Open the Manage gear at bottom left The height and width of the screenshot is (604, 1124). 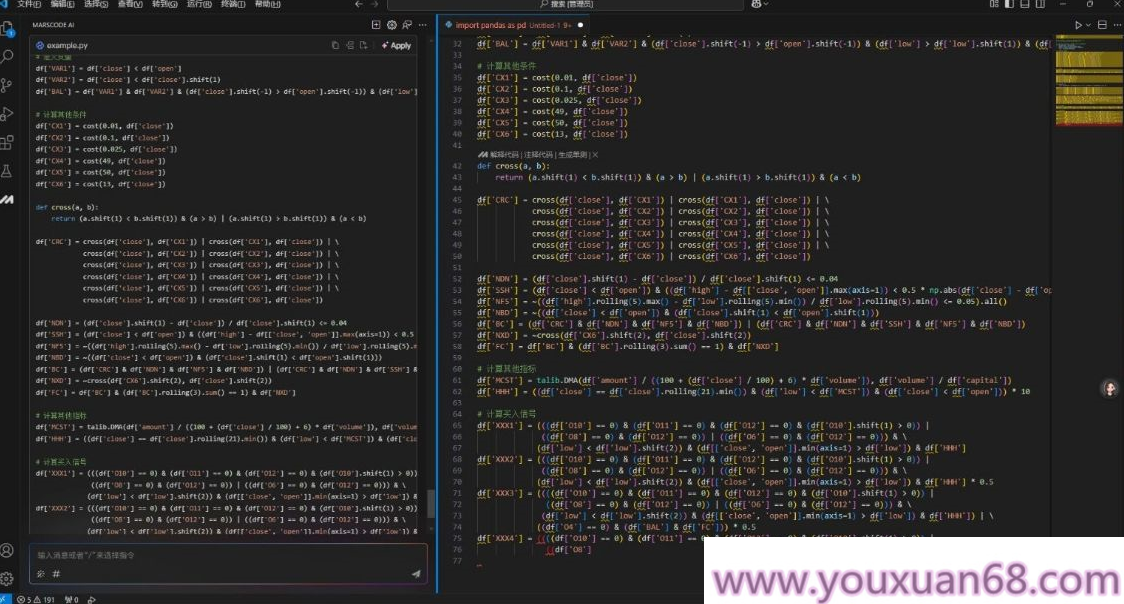tap(7, 579)
